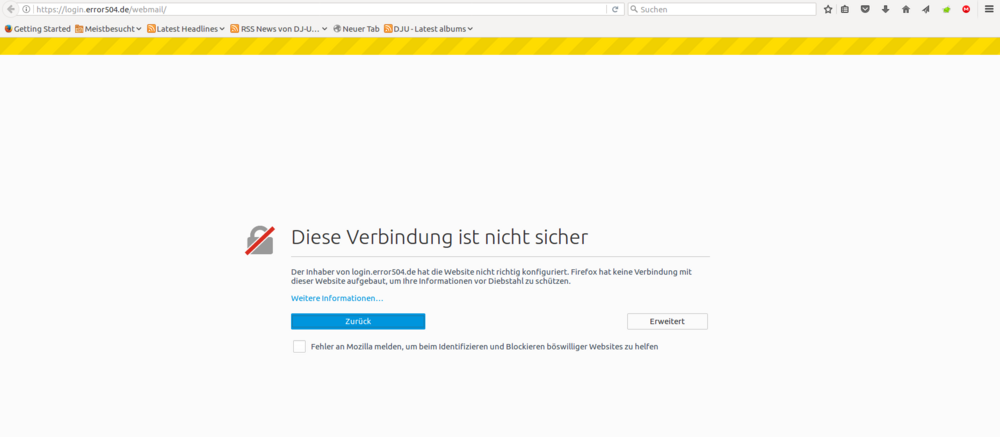Click the Diese Verbindung ist nicht sicher heading

(439, 237)
